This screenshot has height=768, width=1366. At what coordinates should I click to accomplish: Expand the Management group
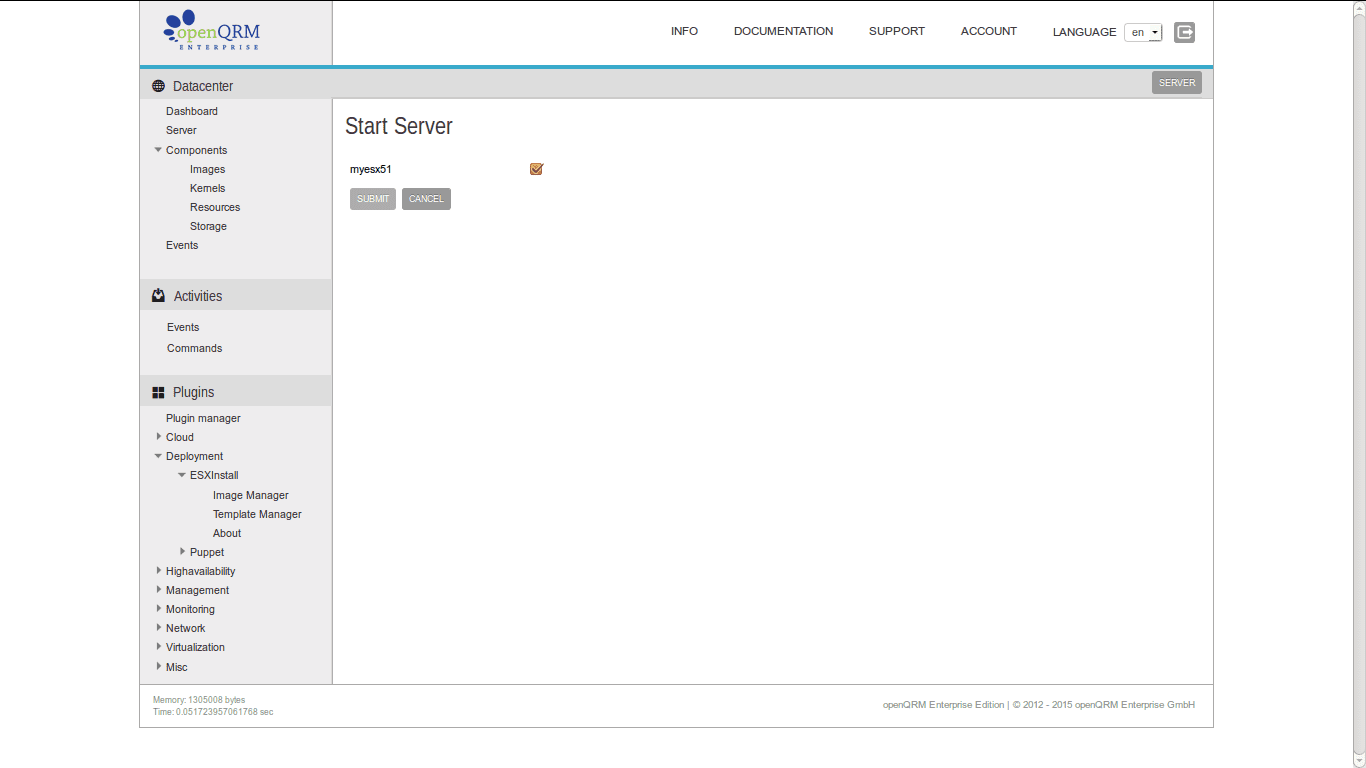click(x=158, y=590)
